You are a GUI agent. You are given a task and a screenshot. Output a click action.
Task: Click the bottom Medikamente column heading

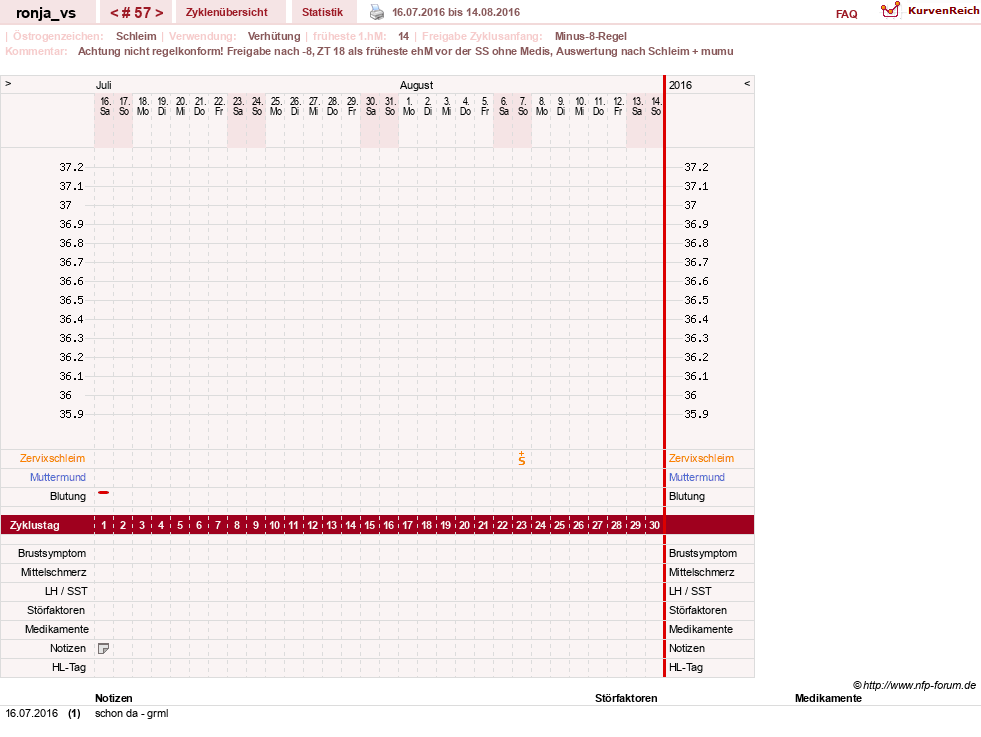tap(828, 698)
